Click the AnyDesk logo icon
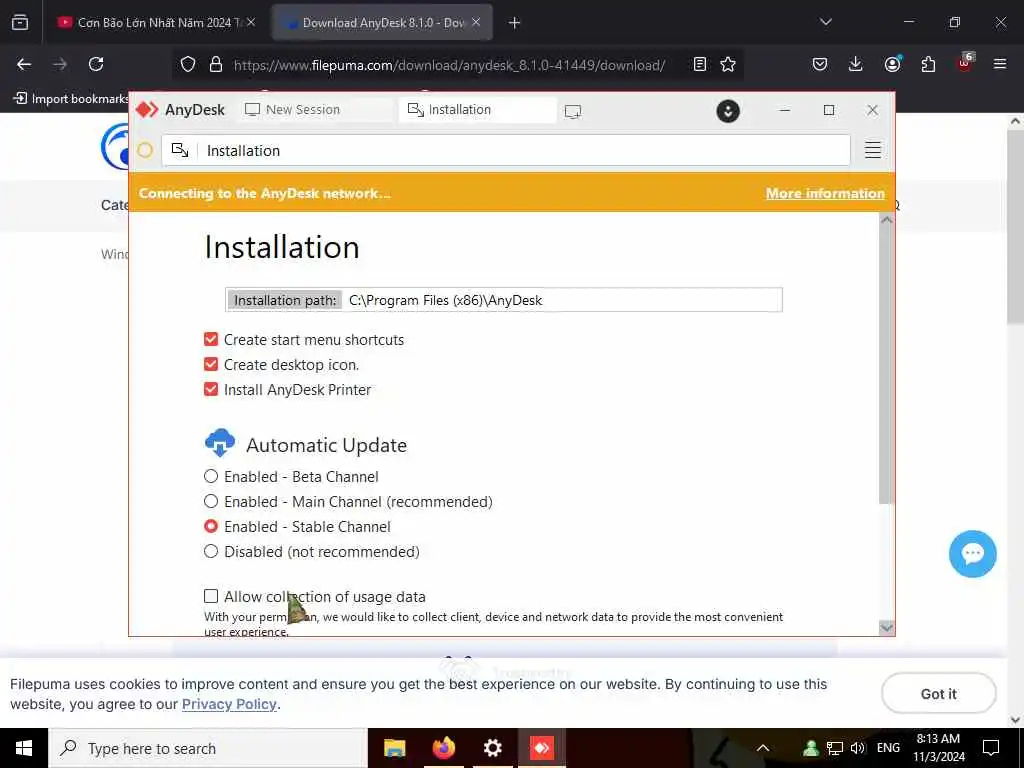The height and width of the screenshot is (768, 1024). (x=147, y=110)
